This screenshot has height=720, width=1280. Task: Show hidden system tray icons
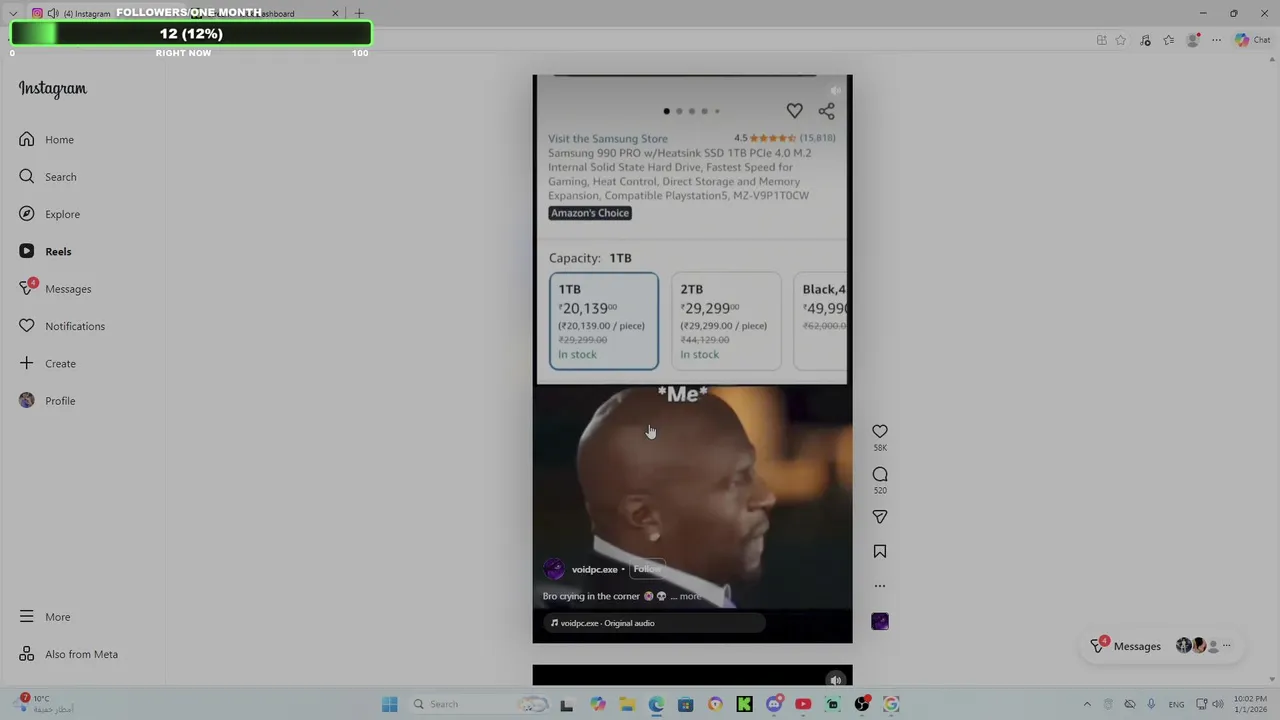click(1087, 704)
